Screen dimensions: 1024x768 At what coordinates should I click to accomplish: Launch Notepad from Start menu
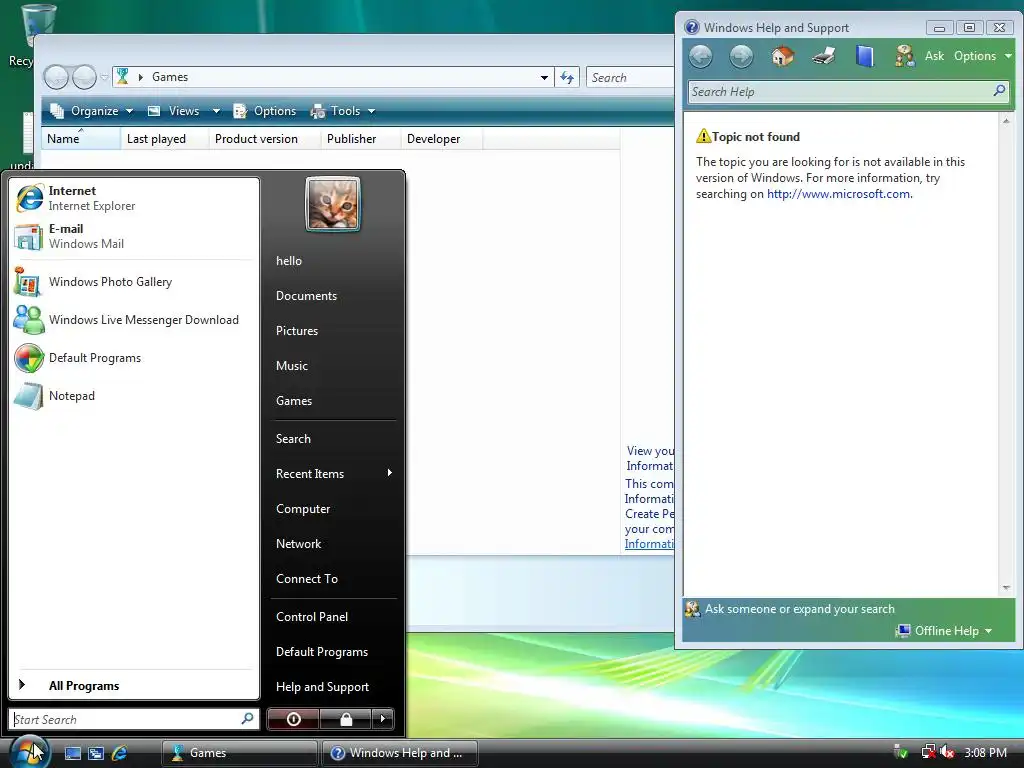(x=134, y=396)
